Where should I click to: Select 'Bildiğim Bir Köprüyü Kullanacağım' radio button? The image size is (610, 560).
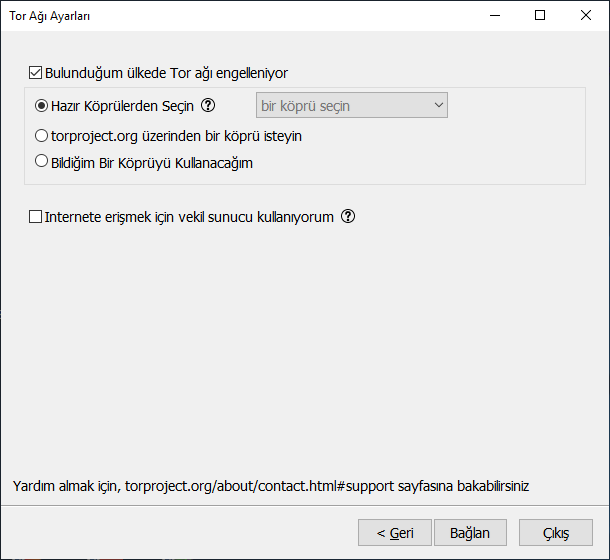tap(42, 161)
